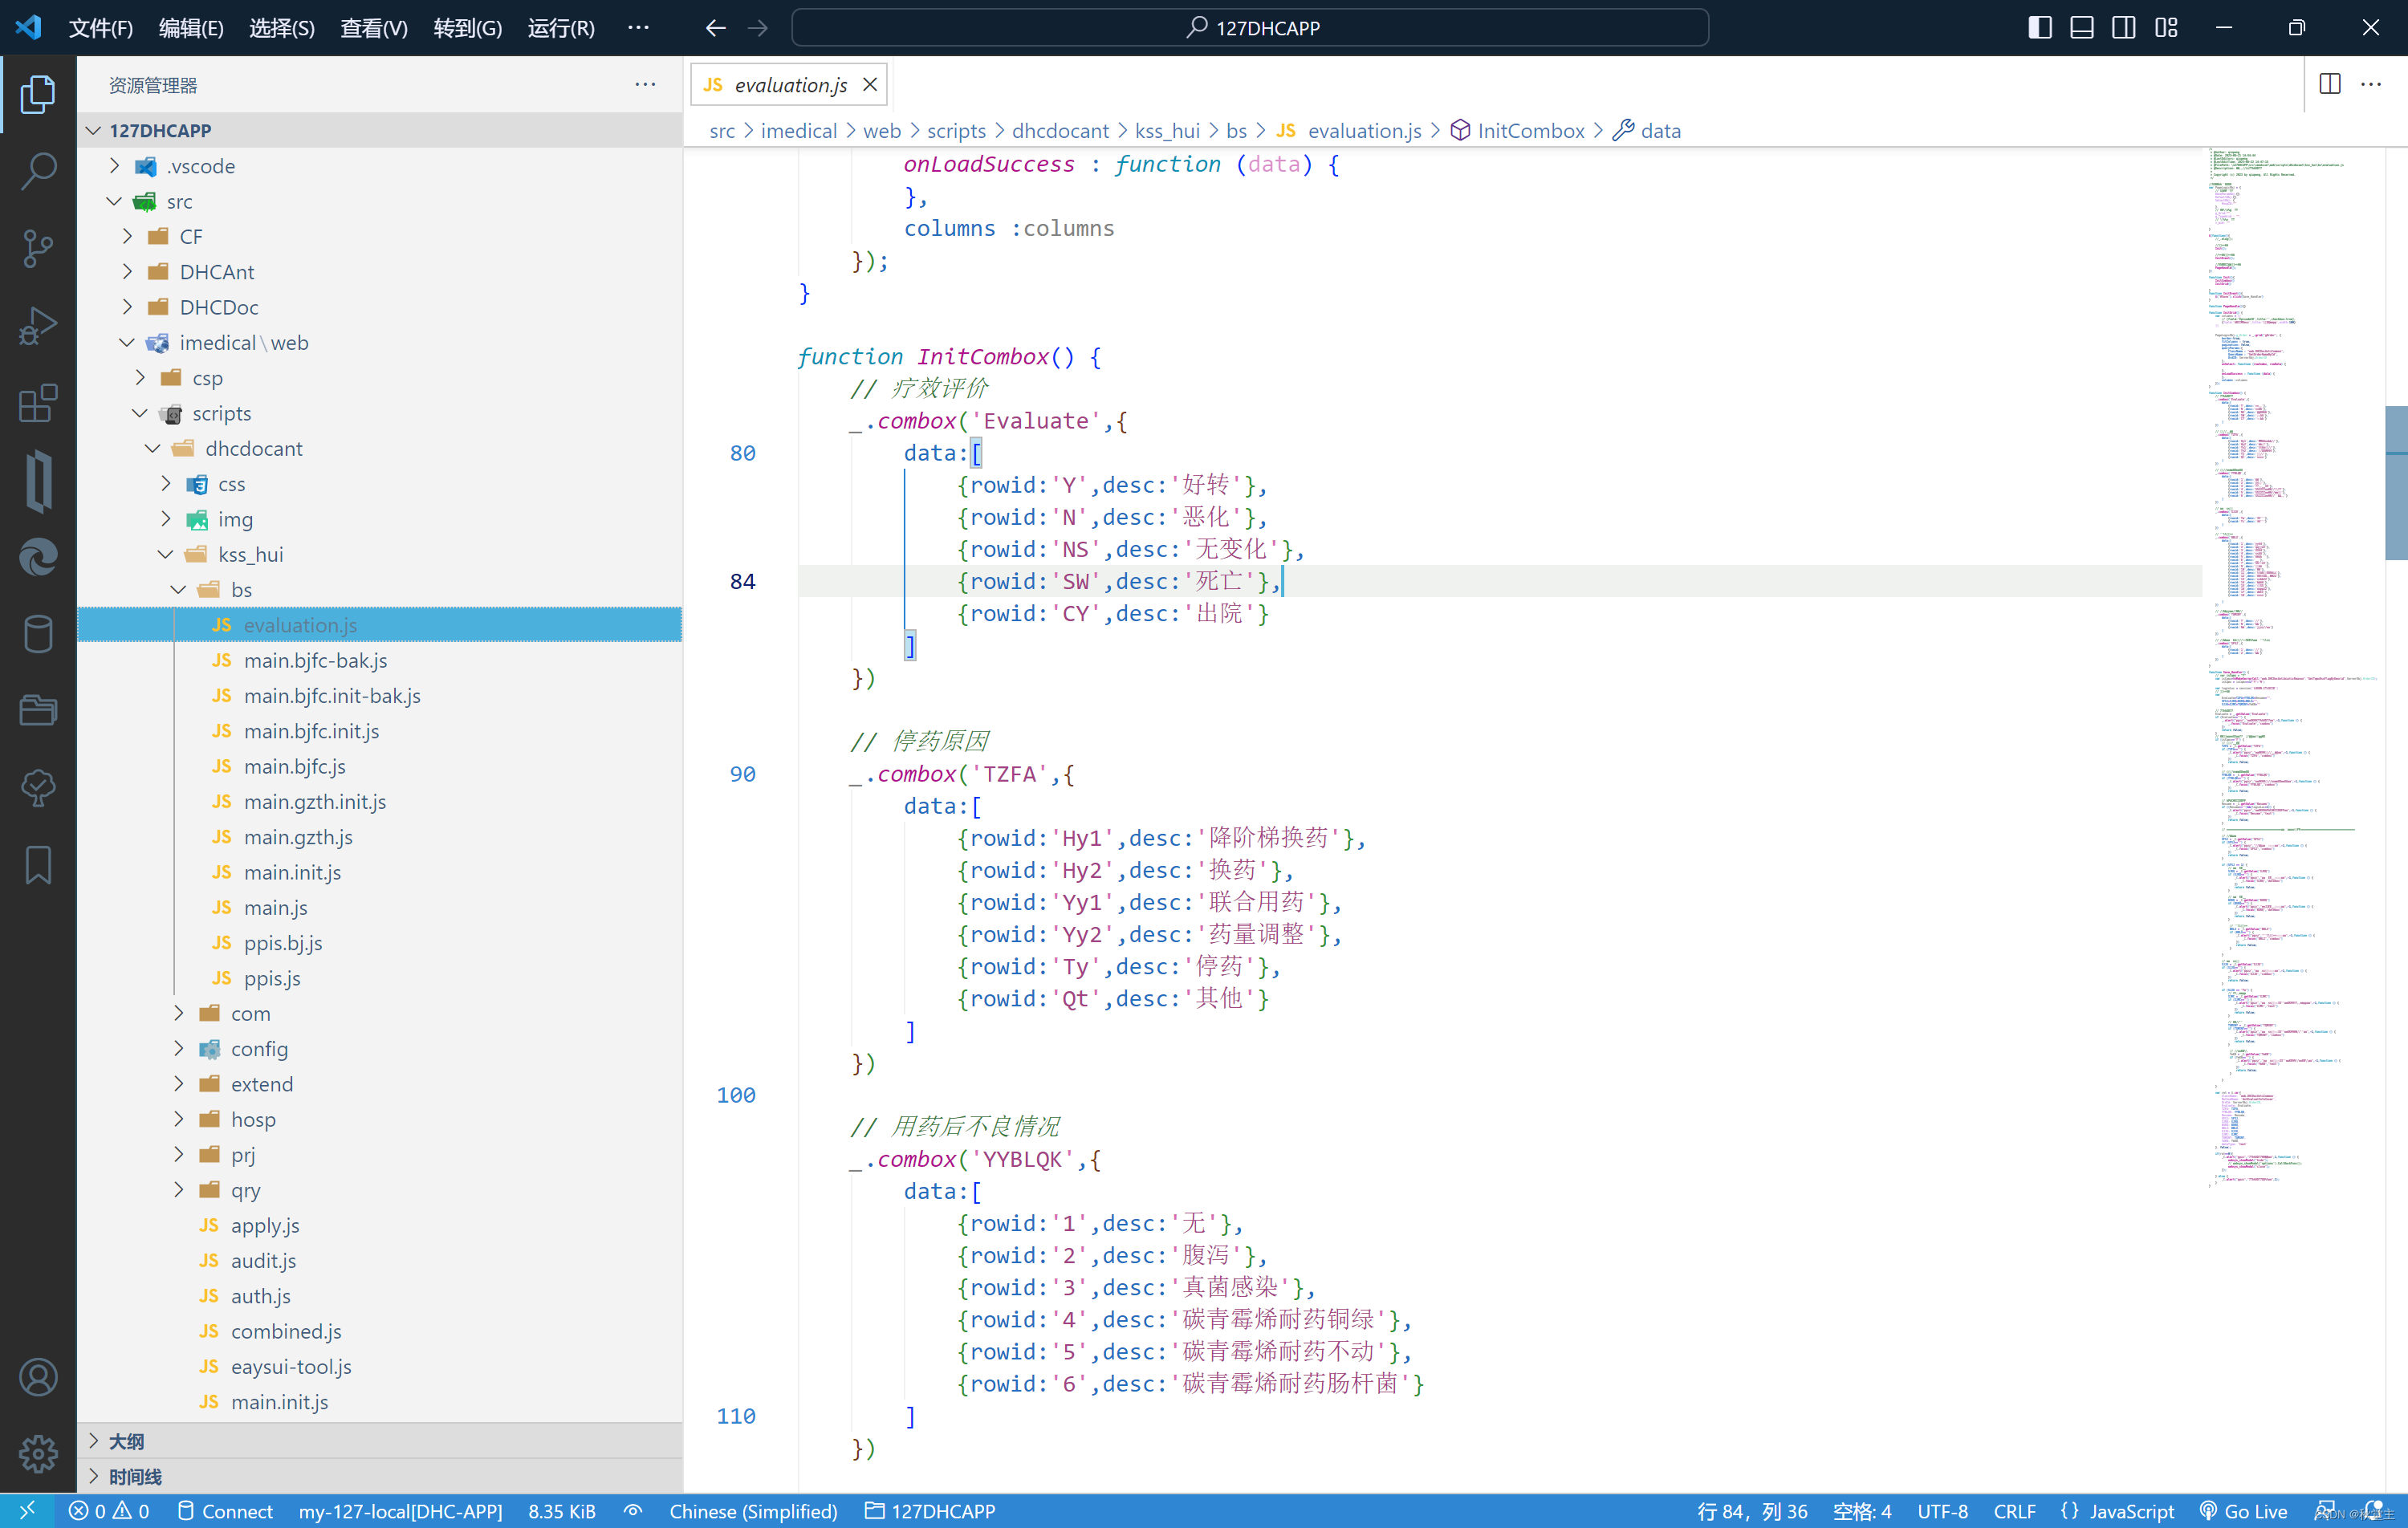Toggle the bottom panel layout button
This screenshot has height=1528, width=2408.
tap(2082, 28)
